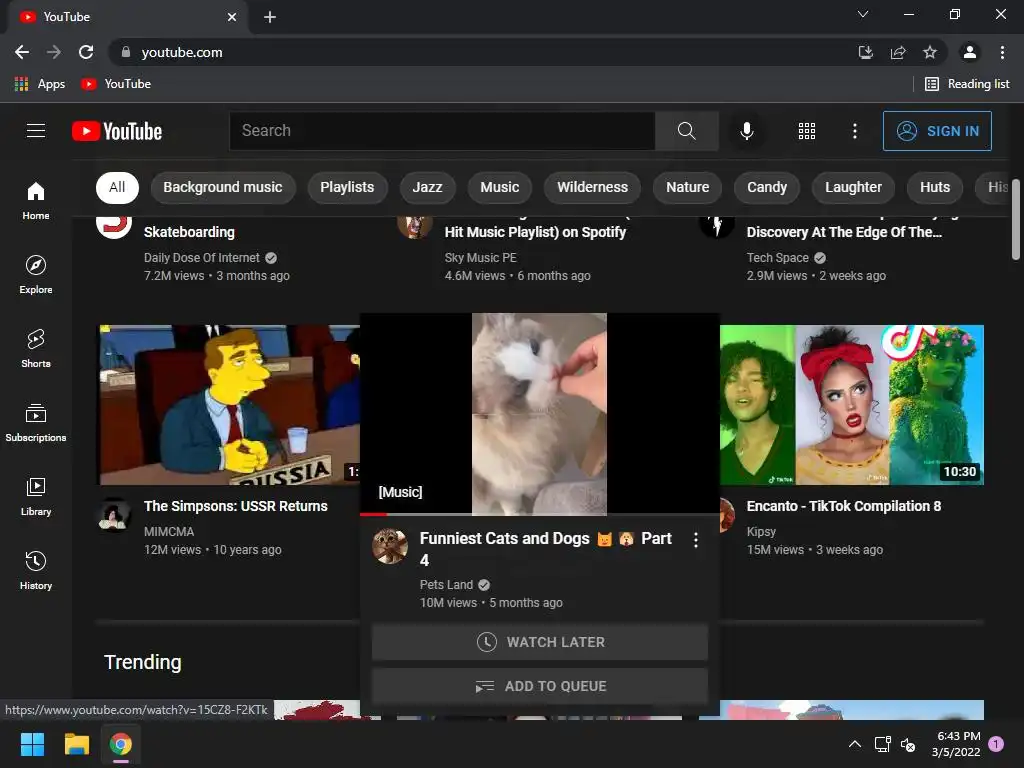
Task: Open Shorts in the sidebar
Action: (36, 348)
